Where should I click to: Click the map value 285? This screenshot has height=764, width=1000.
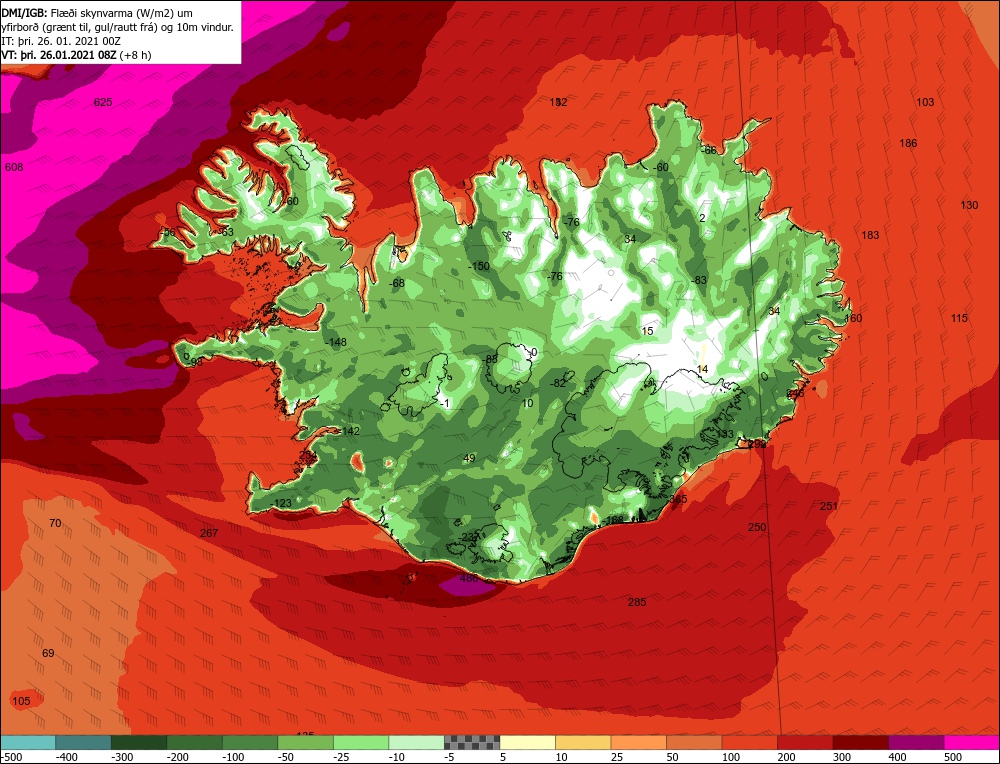(637, 602)
